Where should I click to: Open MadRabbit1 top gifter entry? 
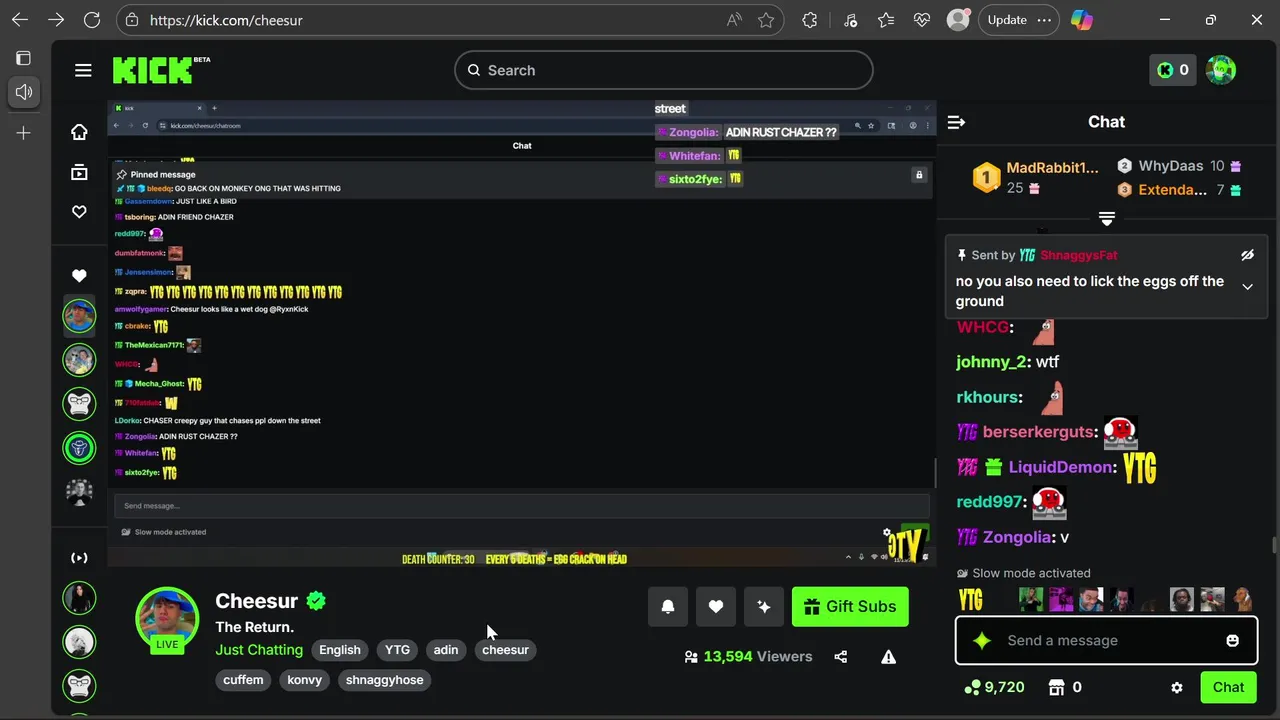pyautogui.click(x=1036, y=177)
